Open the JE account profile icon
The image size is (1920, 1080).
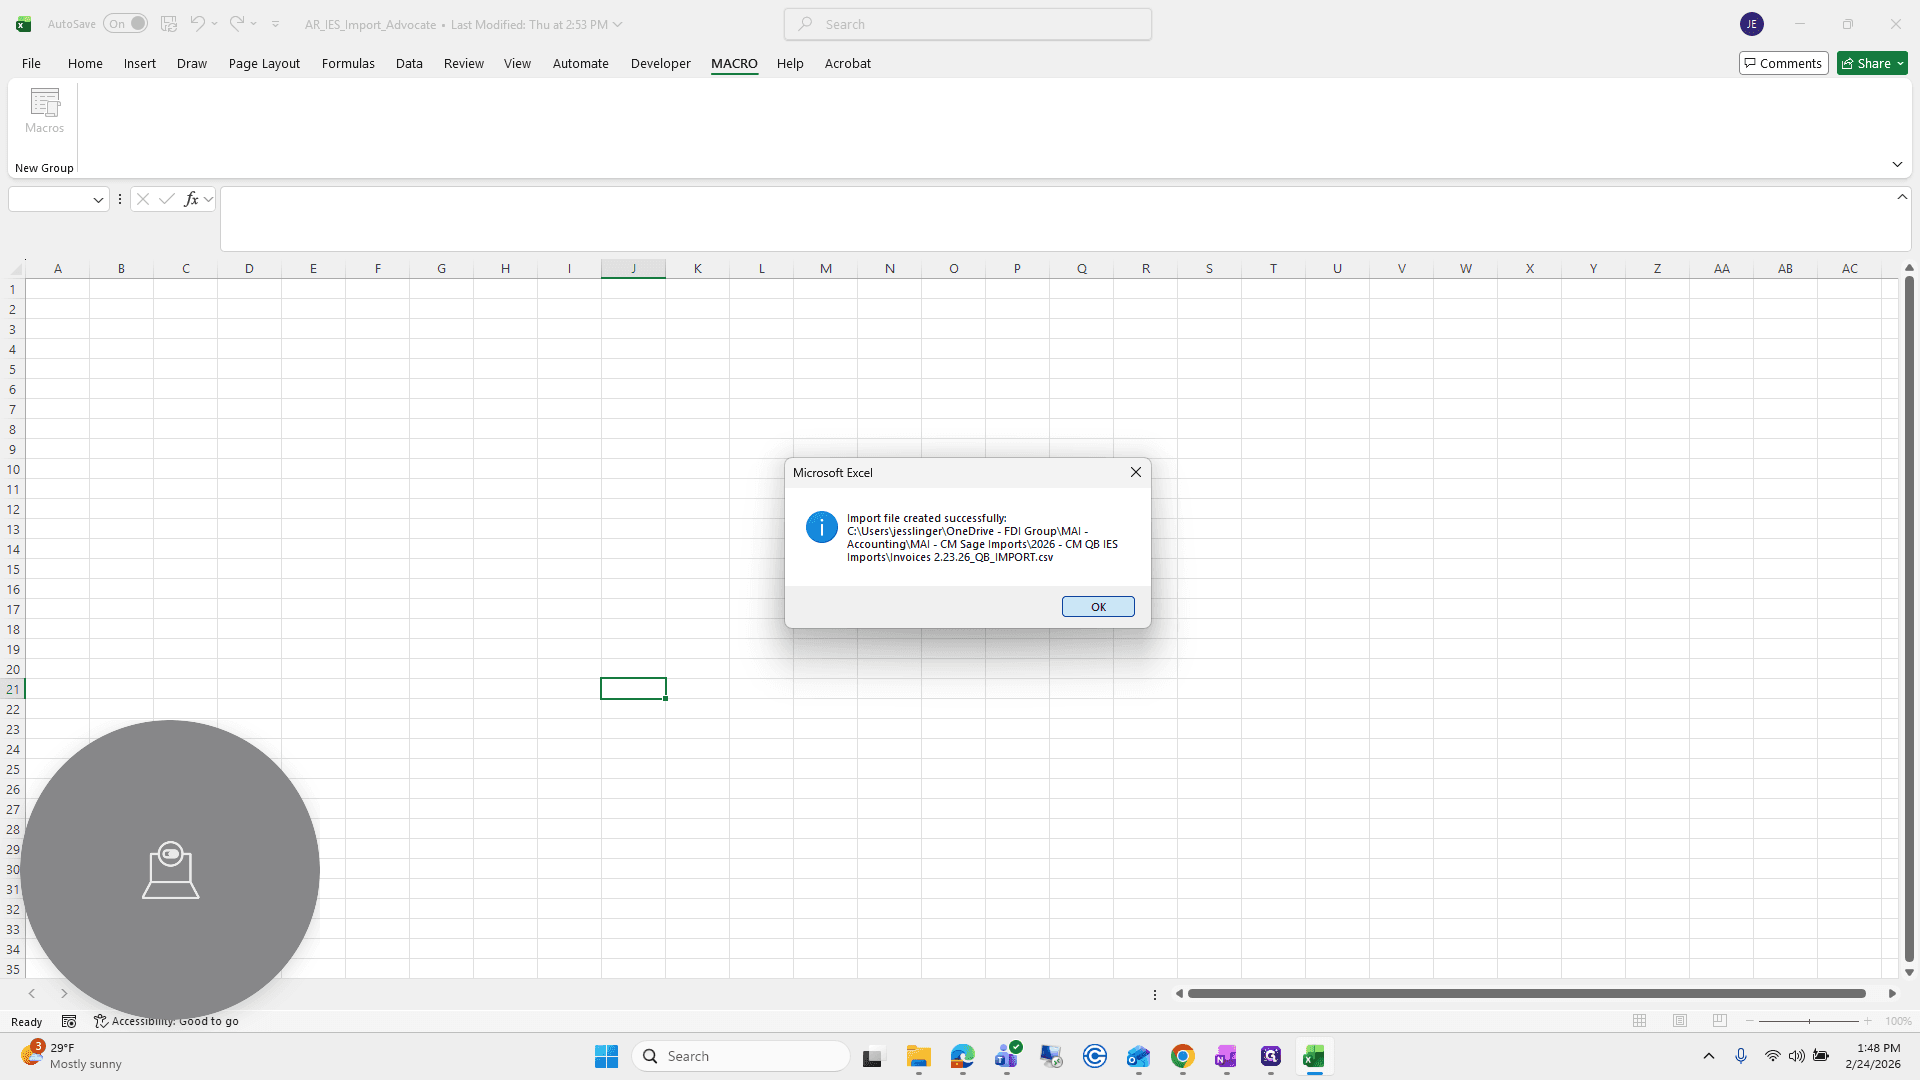click(x=1751, y=24)
